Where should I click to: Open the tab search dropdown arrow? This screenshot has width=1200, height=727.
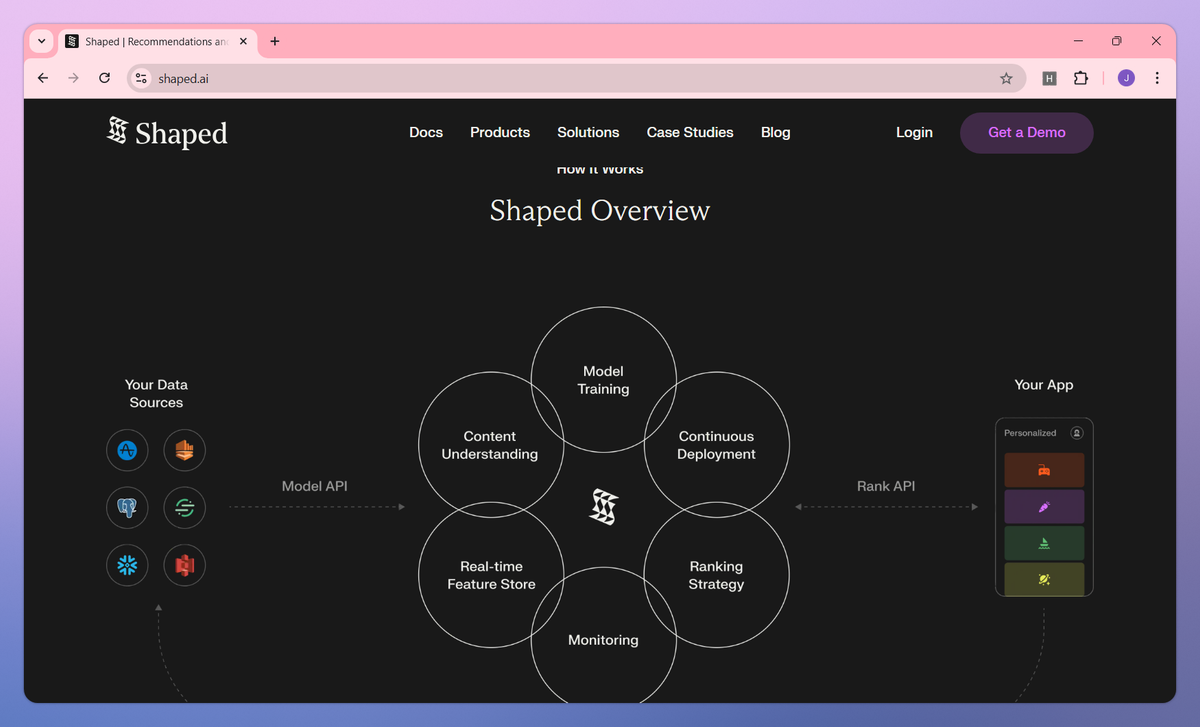click(41, 41)
